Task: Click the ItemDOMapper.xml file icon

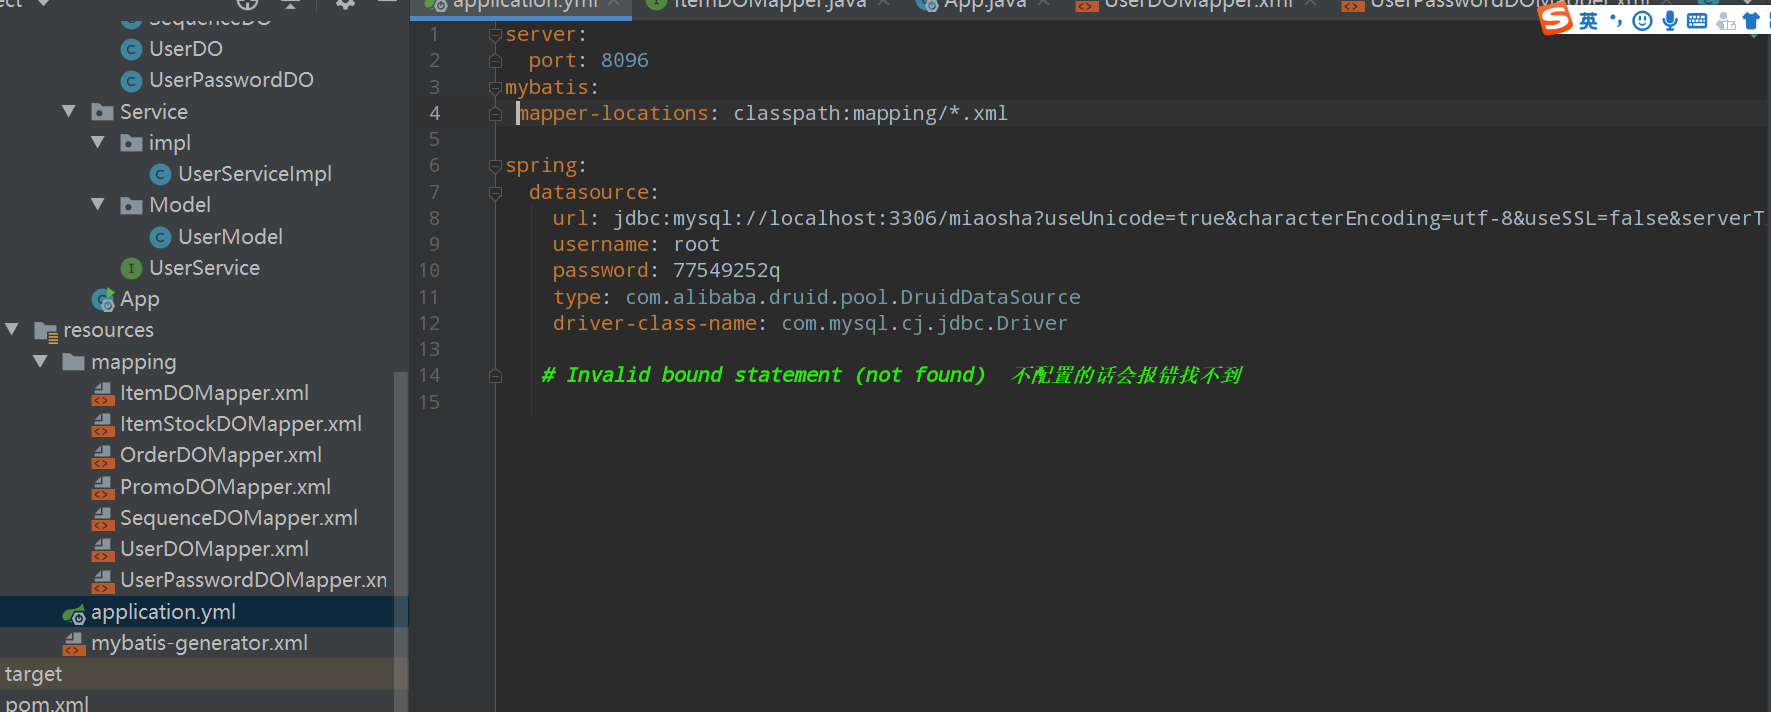Action: tap(103, 394)
